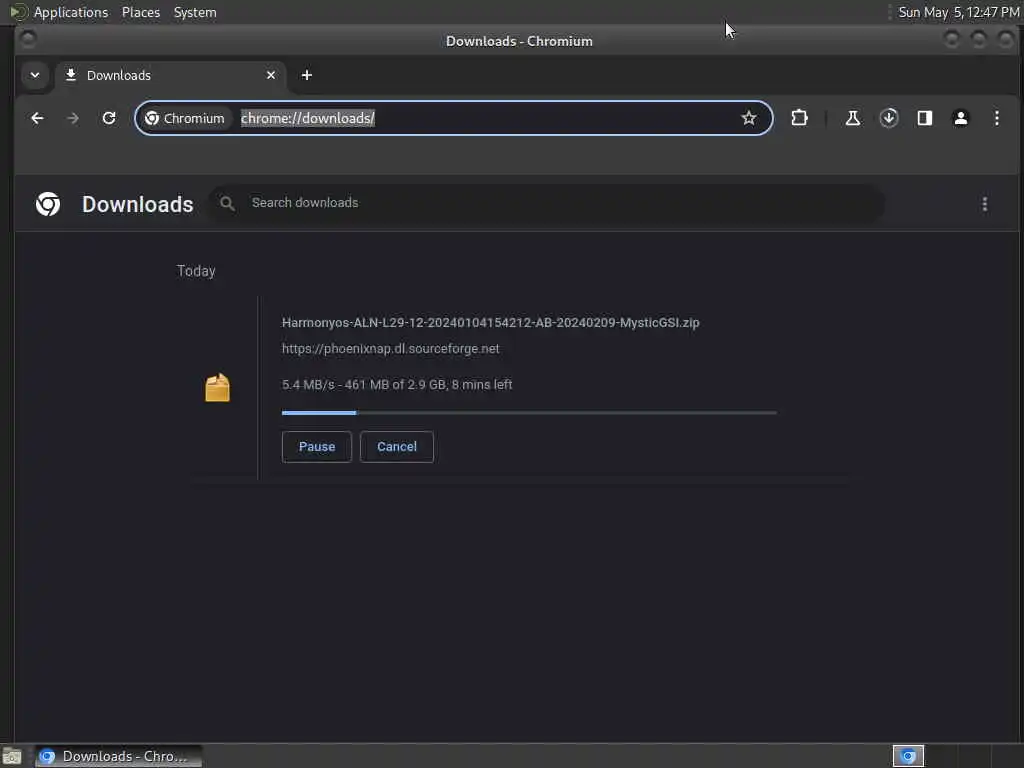The width and height of the screenshot is (1024, 768).
Task: Open a new tab with plus button
Action: (x=306, y=75)
